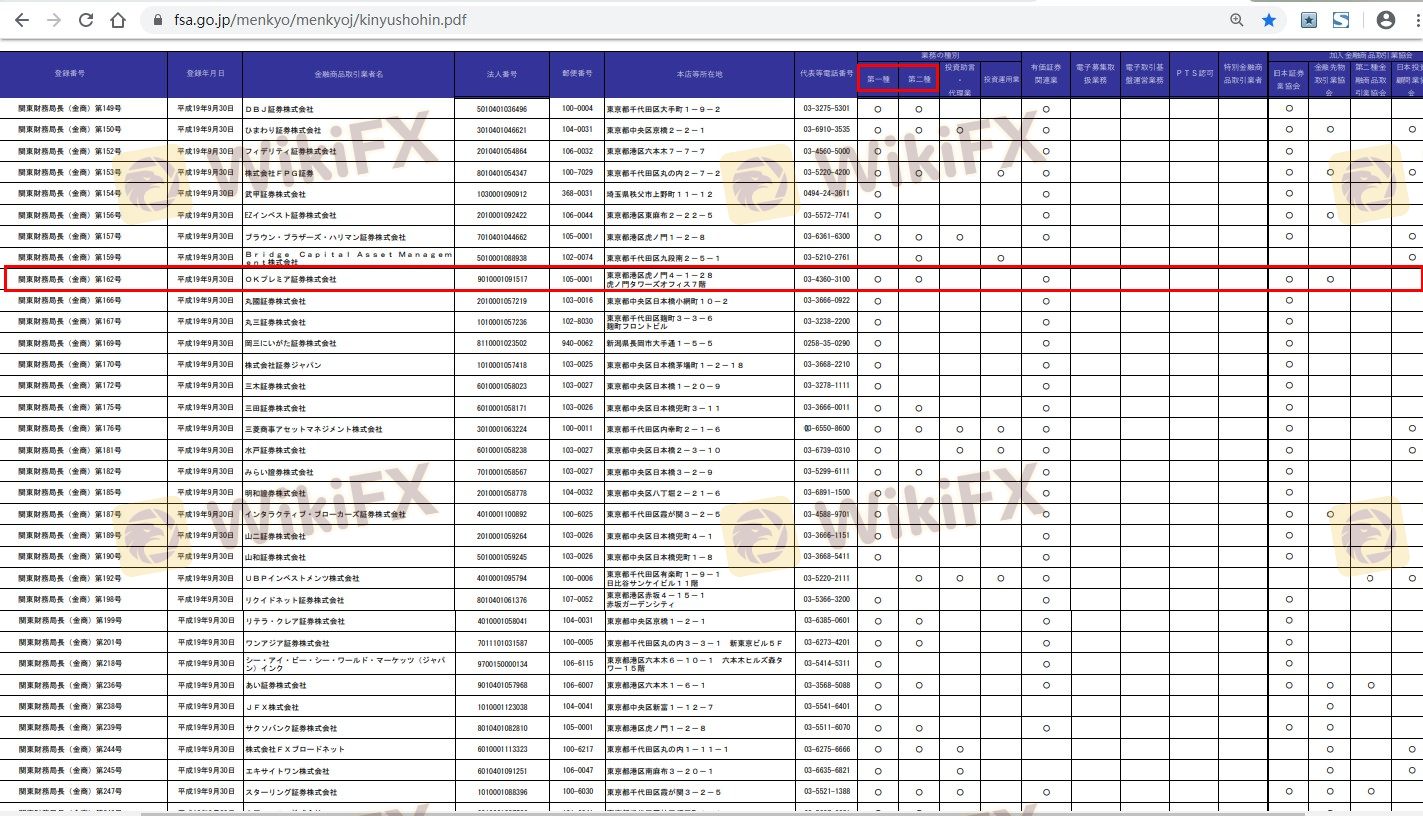Image resolution: width=1423 pixels, height=816 pixels.
Task: Click the browser forward arrow
Action: coord(54,20)
